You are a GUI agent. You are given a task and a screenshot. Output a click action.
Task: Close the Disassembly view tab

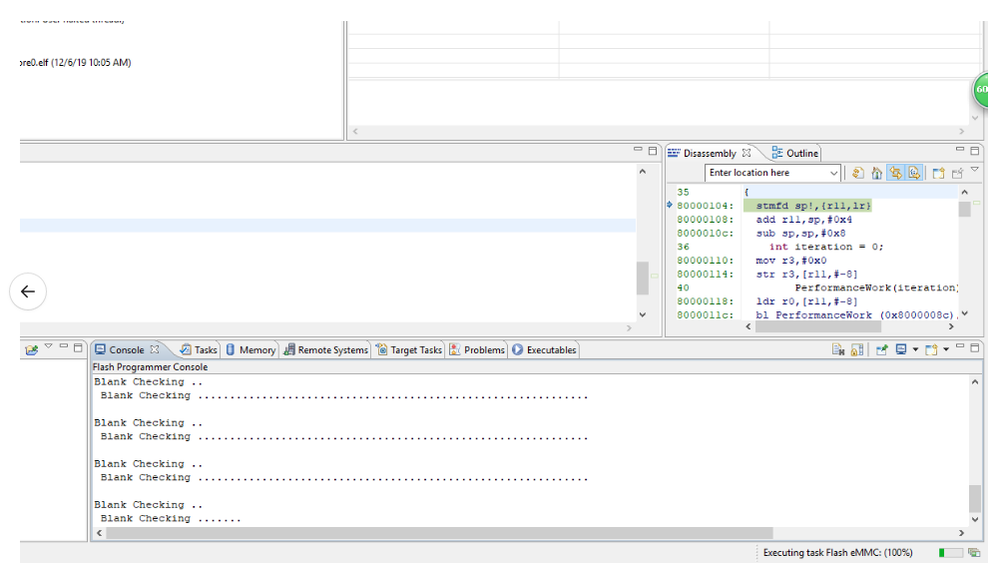pos(746,153)
